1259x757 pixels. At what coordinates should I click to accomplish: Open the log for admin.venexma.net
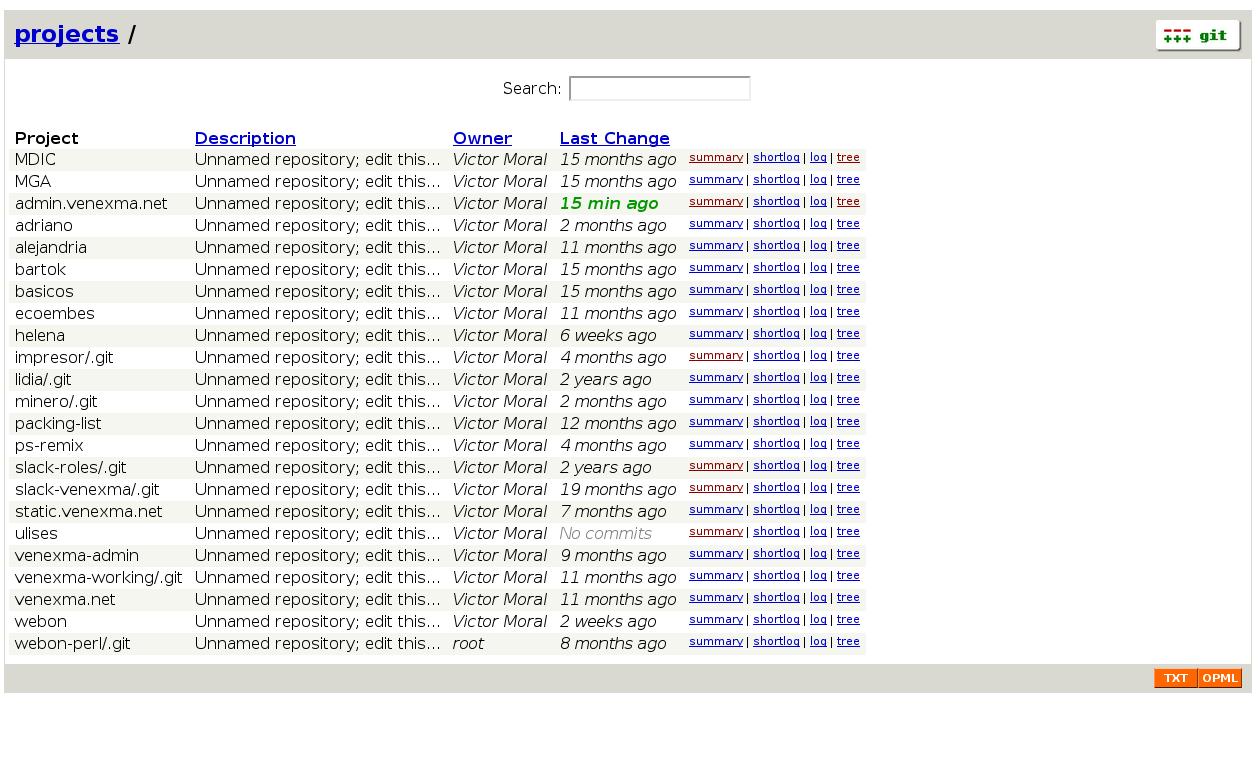point(818,202)
